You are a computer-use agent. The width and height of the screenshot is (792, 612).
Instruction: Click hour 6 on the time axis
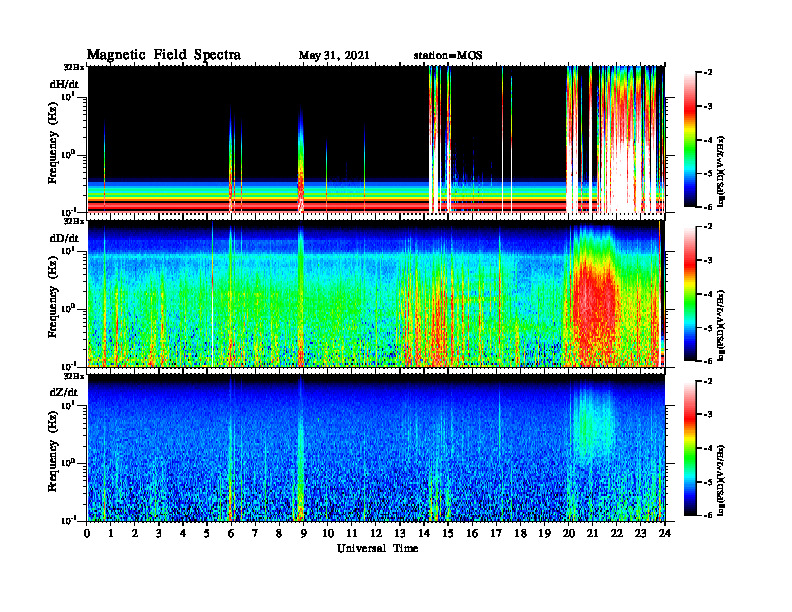coord(231,533)
